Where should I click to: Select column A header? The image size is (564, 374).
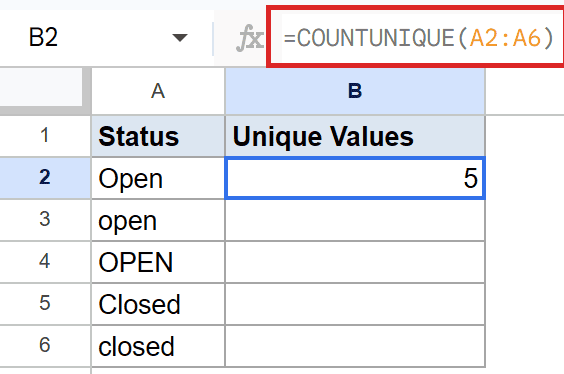158,91
